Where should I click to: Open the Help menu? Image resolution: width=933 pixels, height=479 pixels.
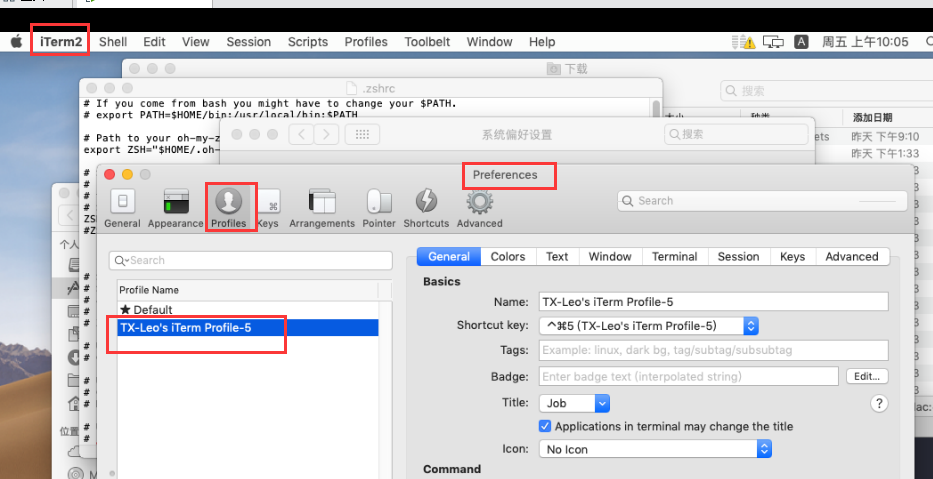(542, 42)
